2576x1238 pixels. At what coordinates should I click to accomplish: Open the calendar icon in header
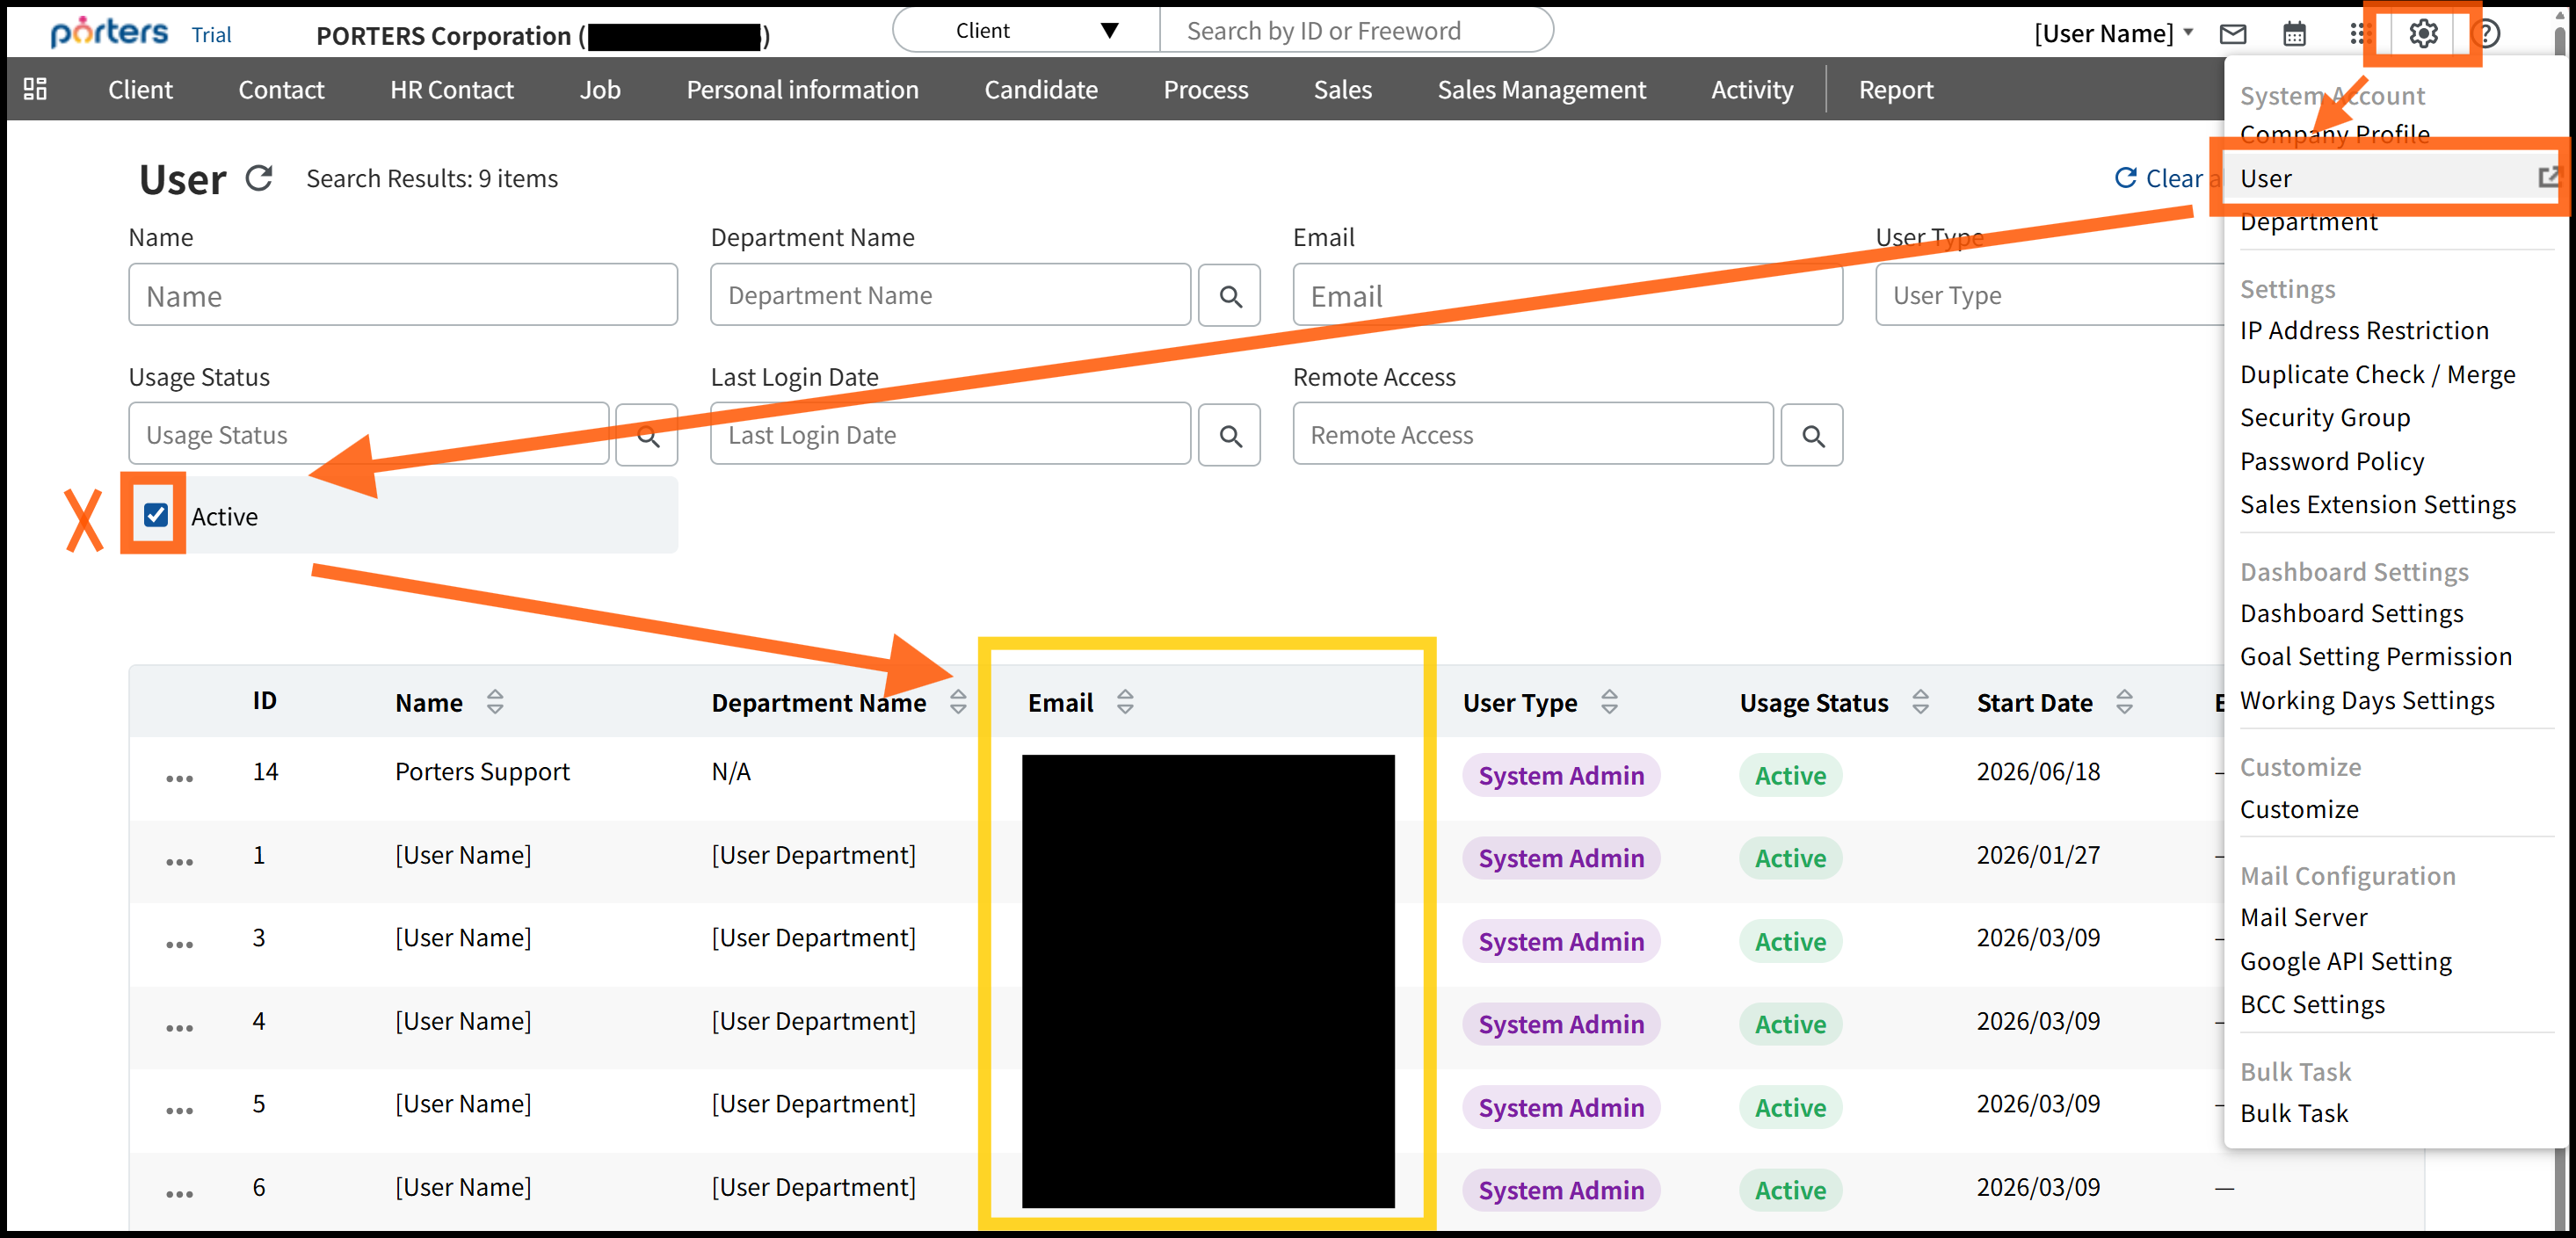point(2294,34)
